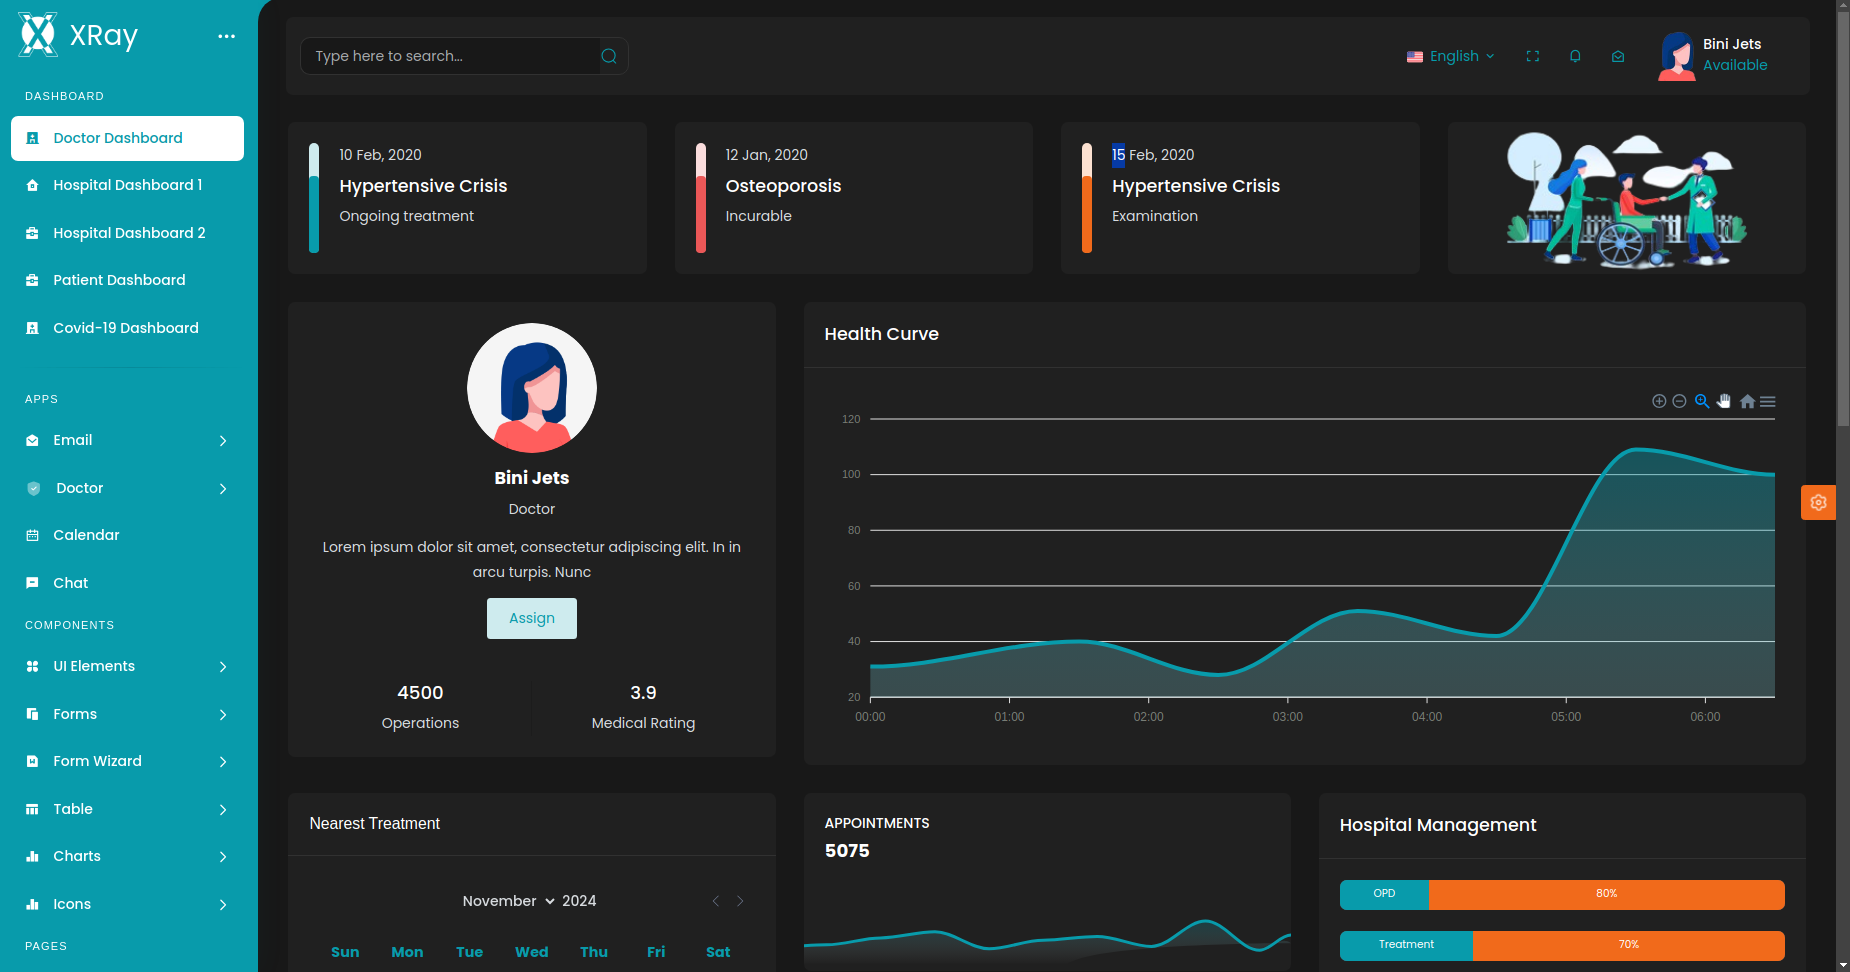Screen dimensions: 1850x972
Task: Open the notification bell
Action: click(1575, 56)
